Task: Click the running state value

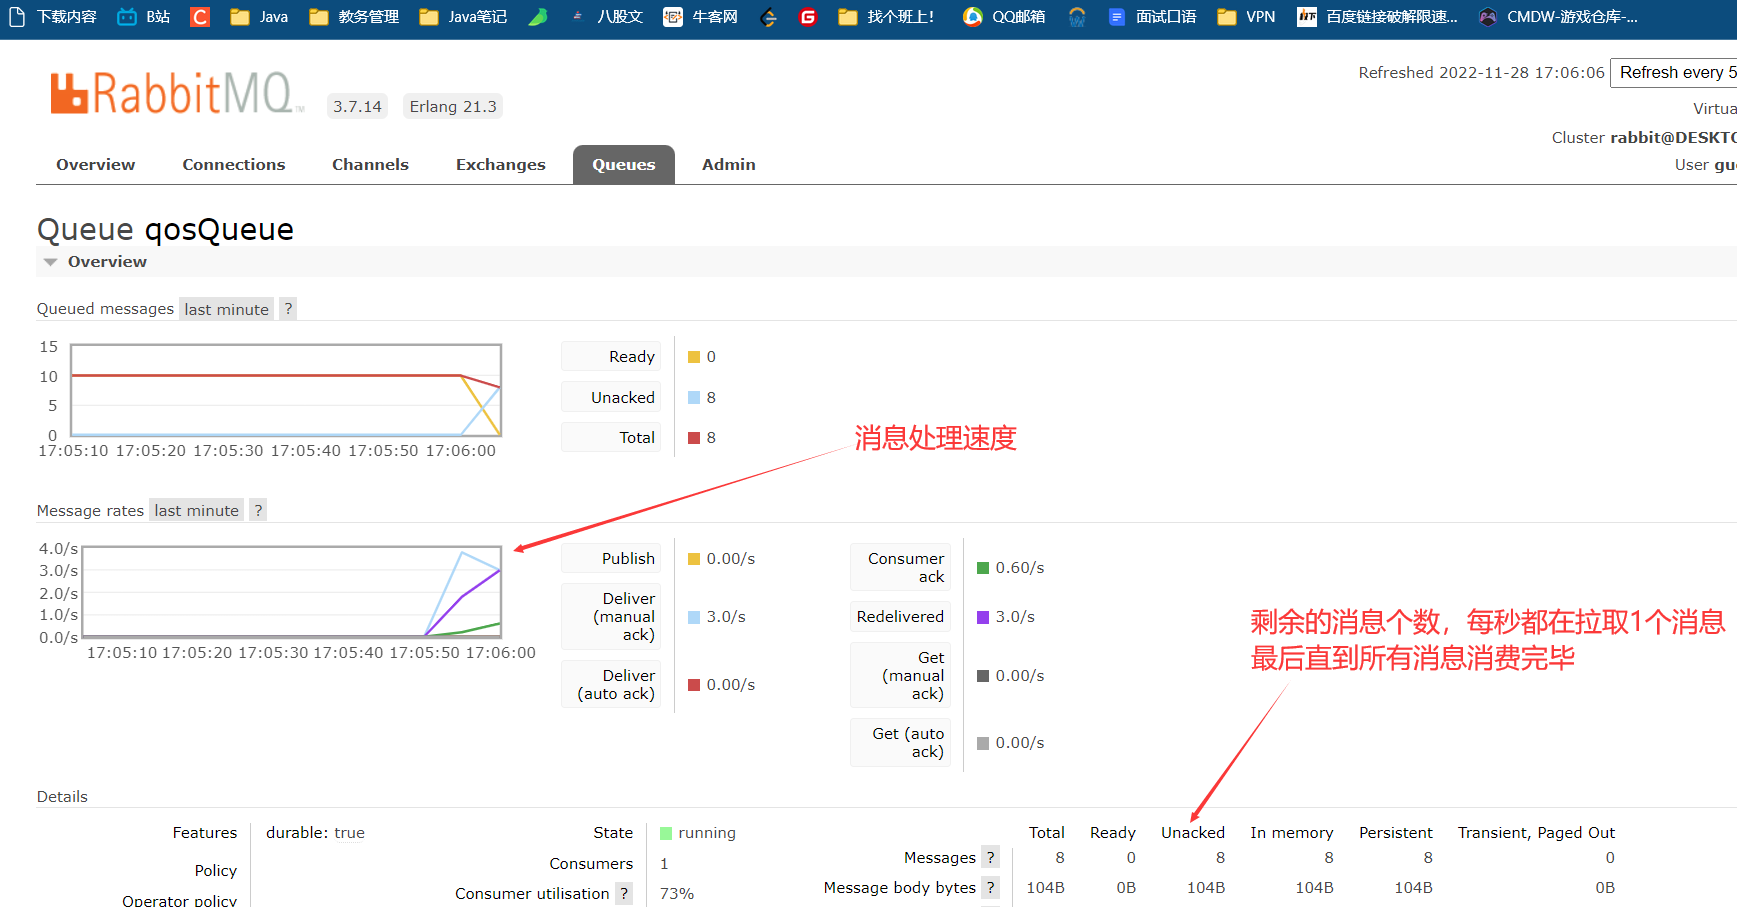Action: tap(707, 833)
